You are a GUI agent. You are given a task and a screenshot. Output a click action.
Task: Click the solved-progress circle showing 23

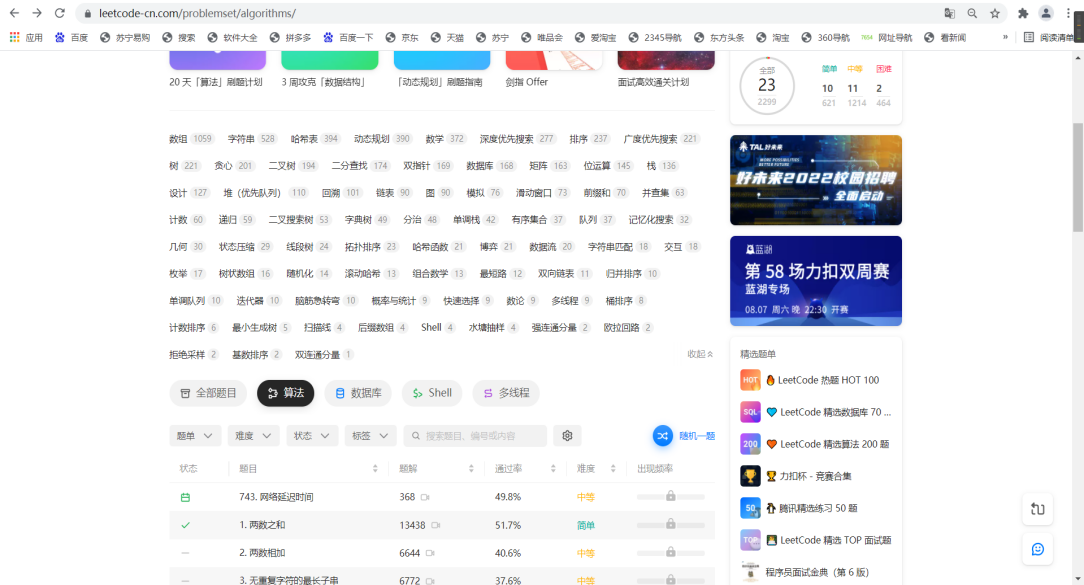click(x=767, y=86)
